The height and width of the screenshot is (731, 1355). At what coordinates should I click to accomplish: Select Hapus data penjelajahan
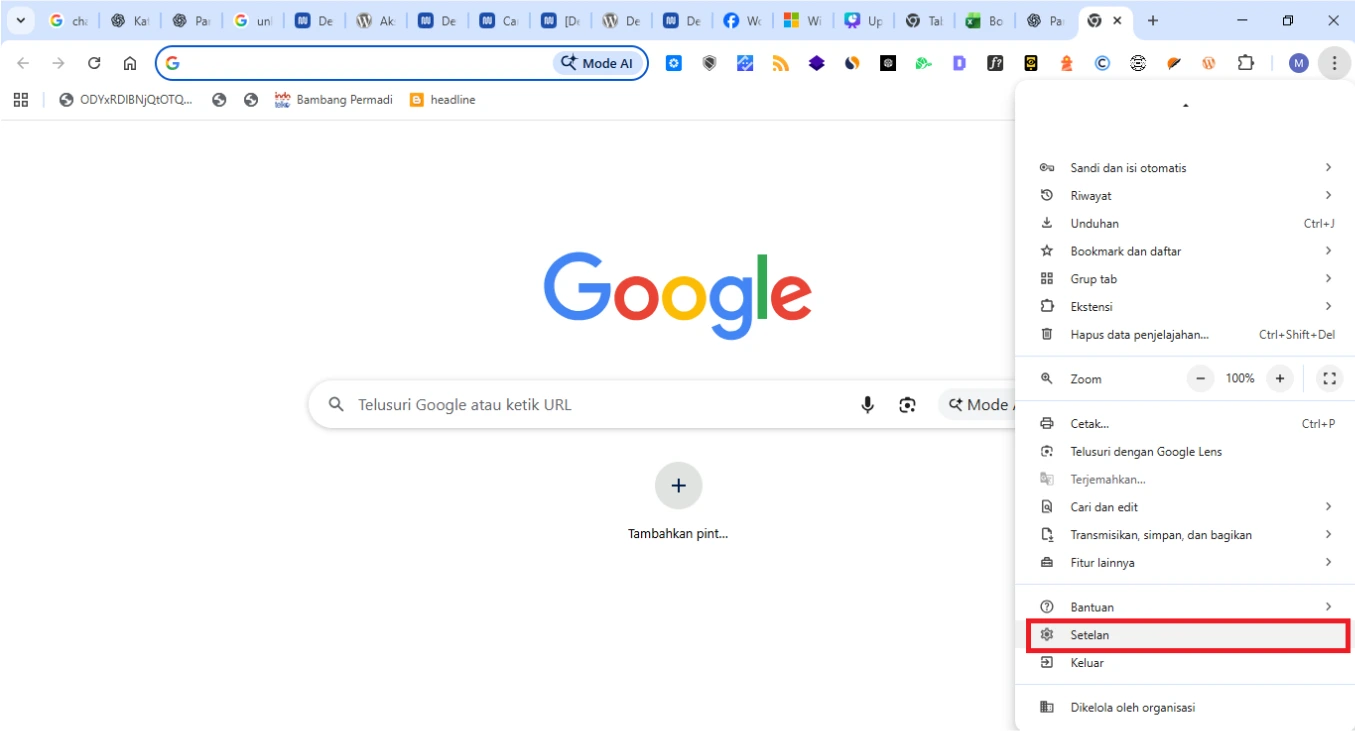(x=1185, y=335)
